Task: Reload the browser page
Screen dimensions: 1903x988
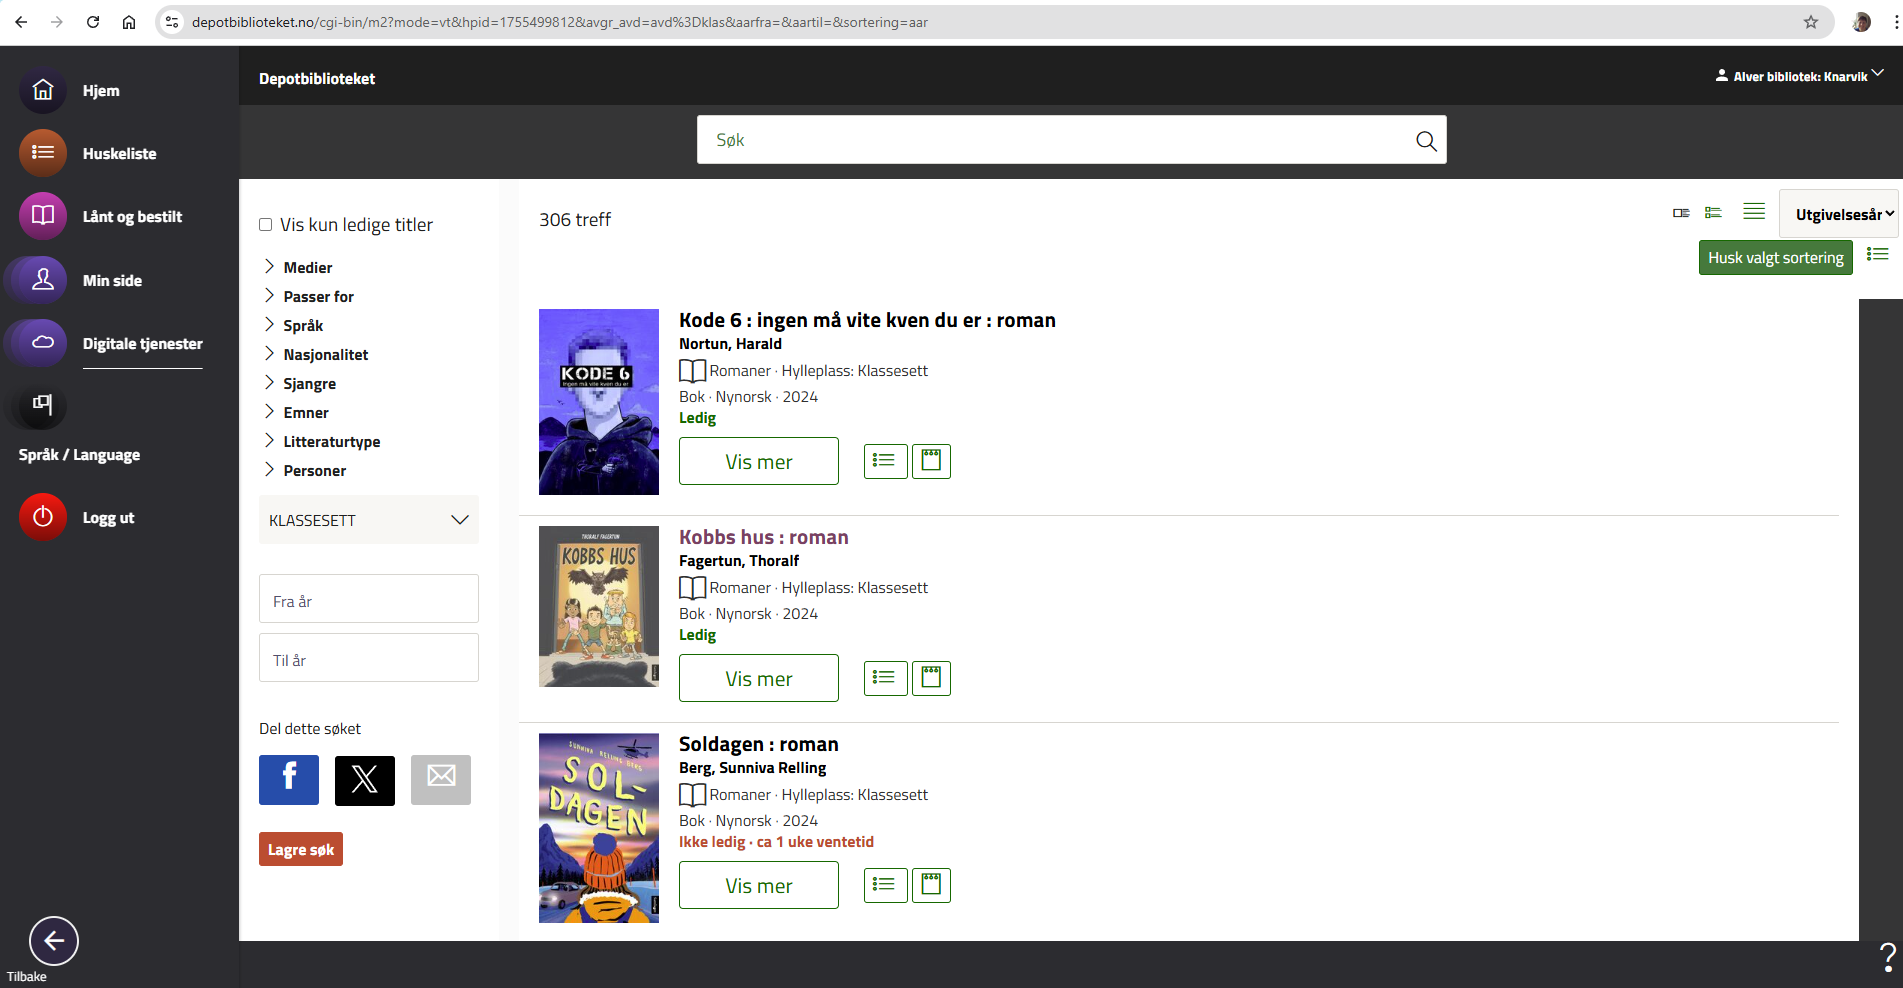Action: [x=93, y=22]
